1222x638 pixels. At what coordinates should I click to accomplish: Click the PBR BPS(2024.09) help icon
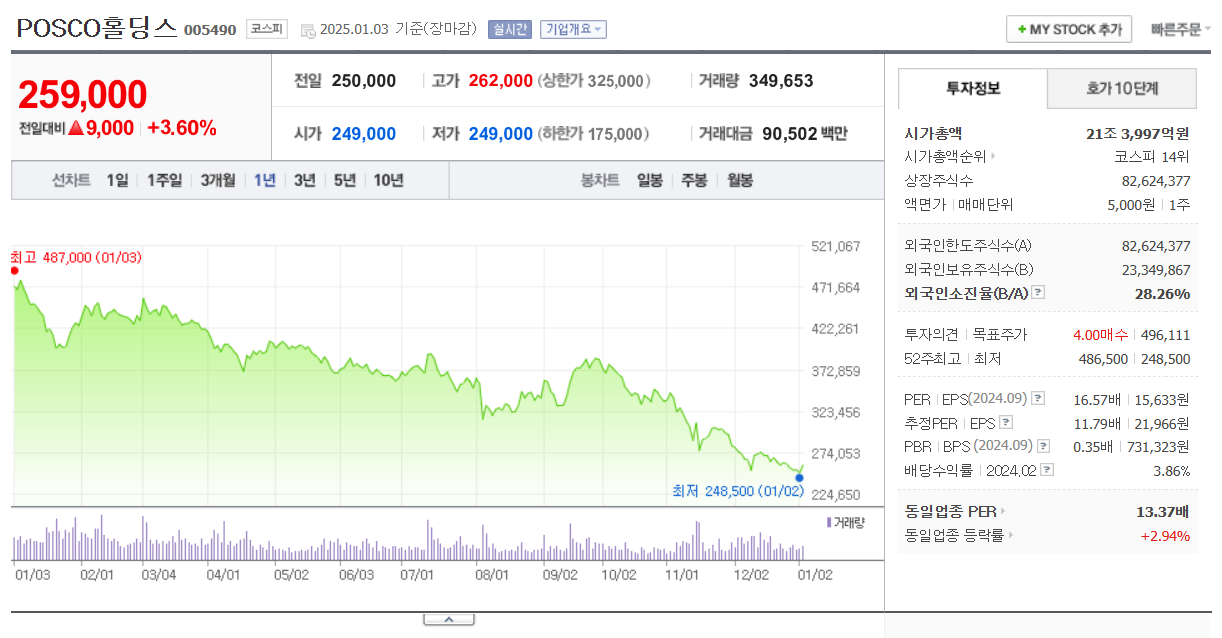click(1042, 446)
